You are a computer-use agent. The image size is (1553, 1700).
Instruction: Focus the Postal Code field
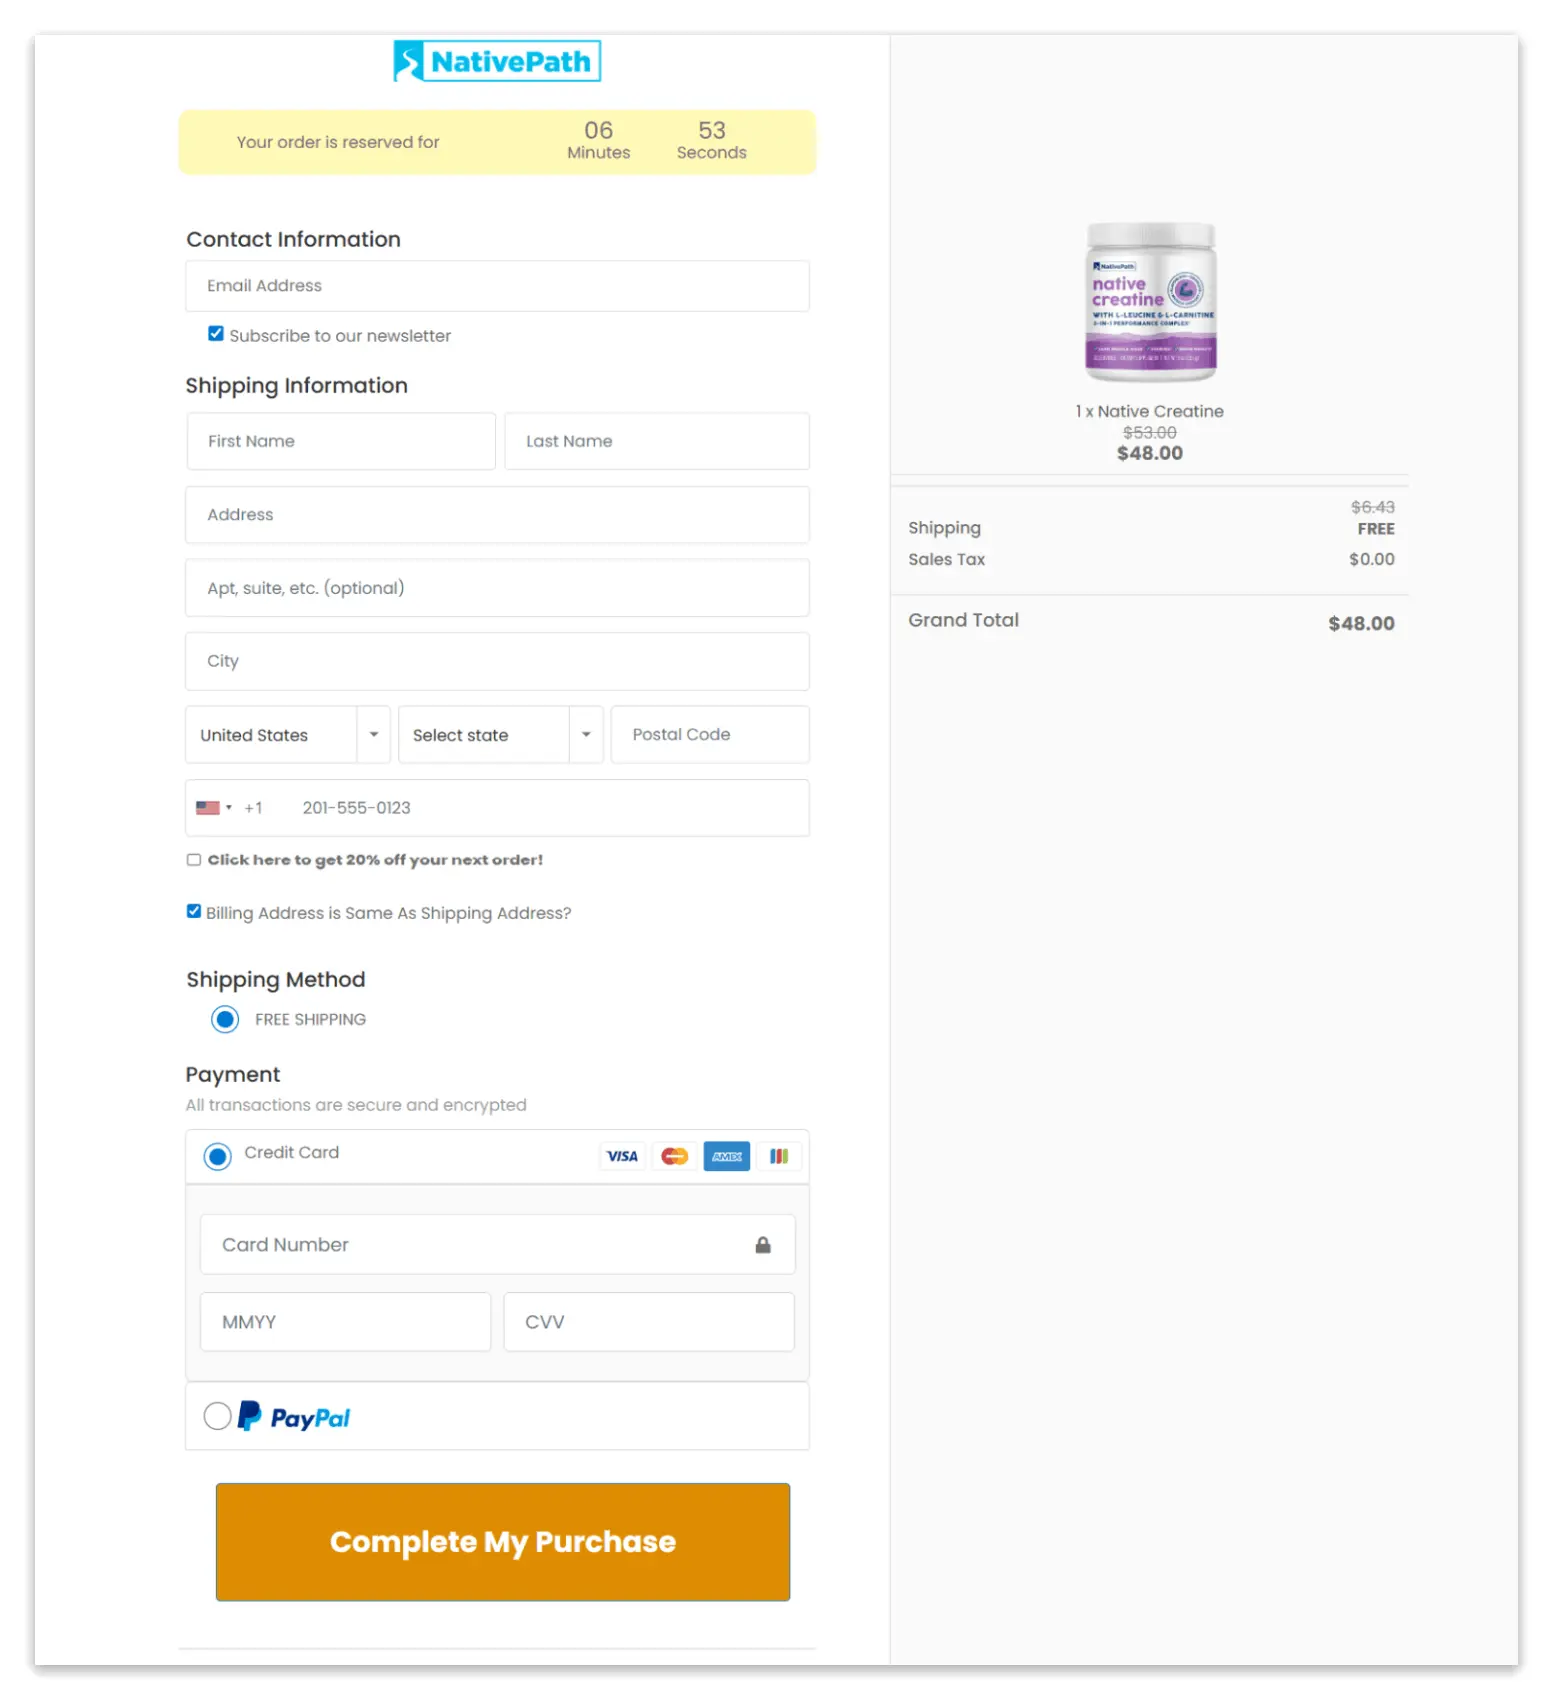[x=710, y=735]
